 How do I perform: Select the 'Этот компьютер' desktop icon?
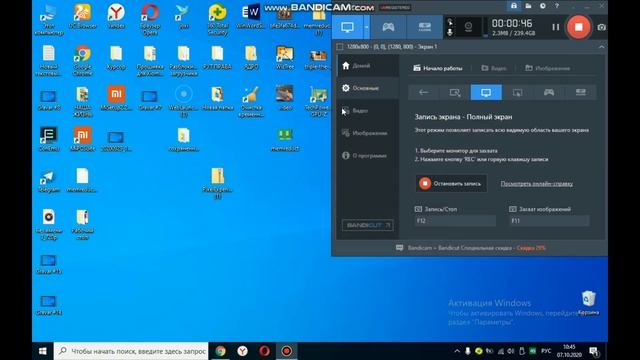49,19
